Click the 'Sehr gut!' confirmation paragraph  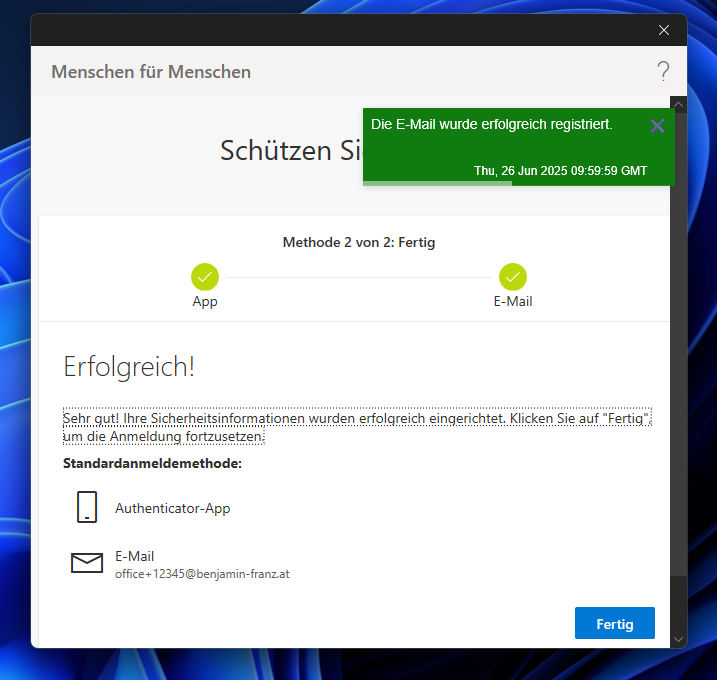[x=357, y=427]
